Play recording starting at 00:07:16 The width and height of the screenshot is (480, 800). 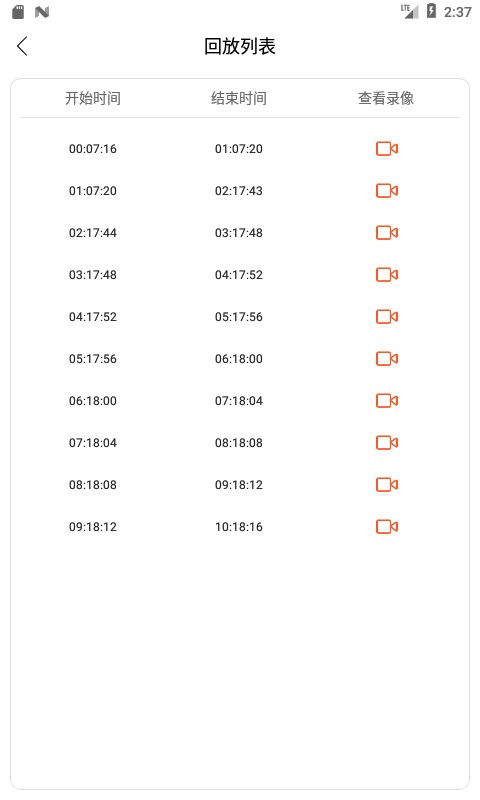point(387,148)
